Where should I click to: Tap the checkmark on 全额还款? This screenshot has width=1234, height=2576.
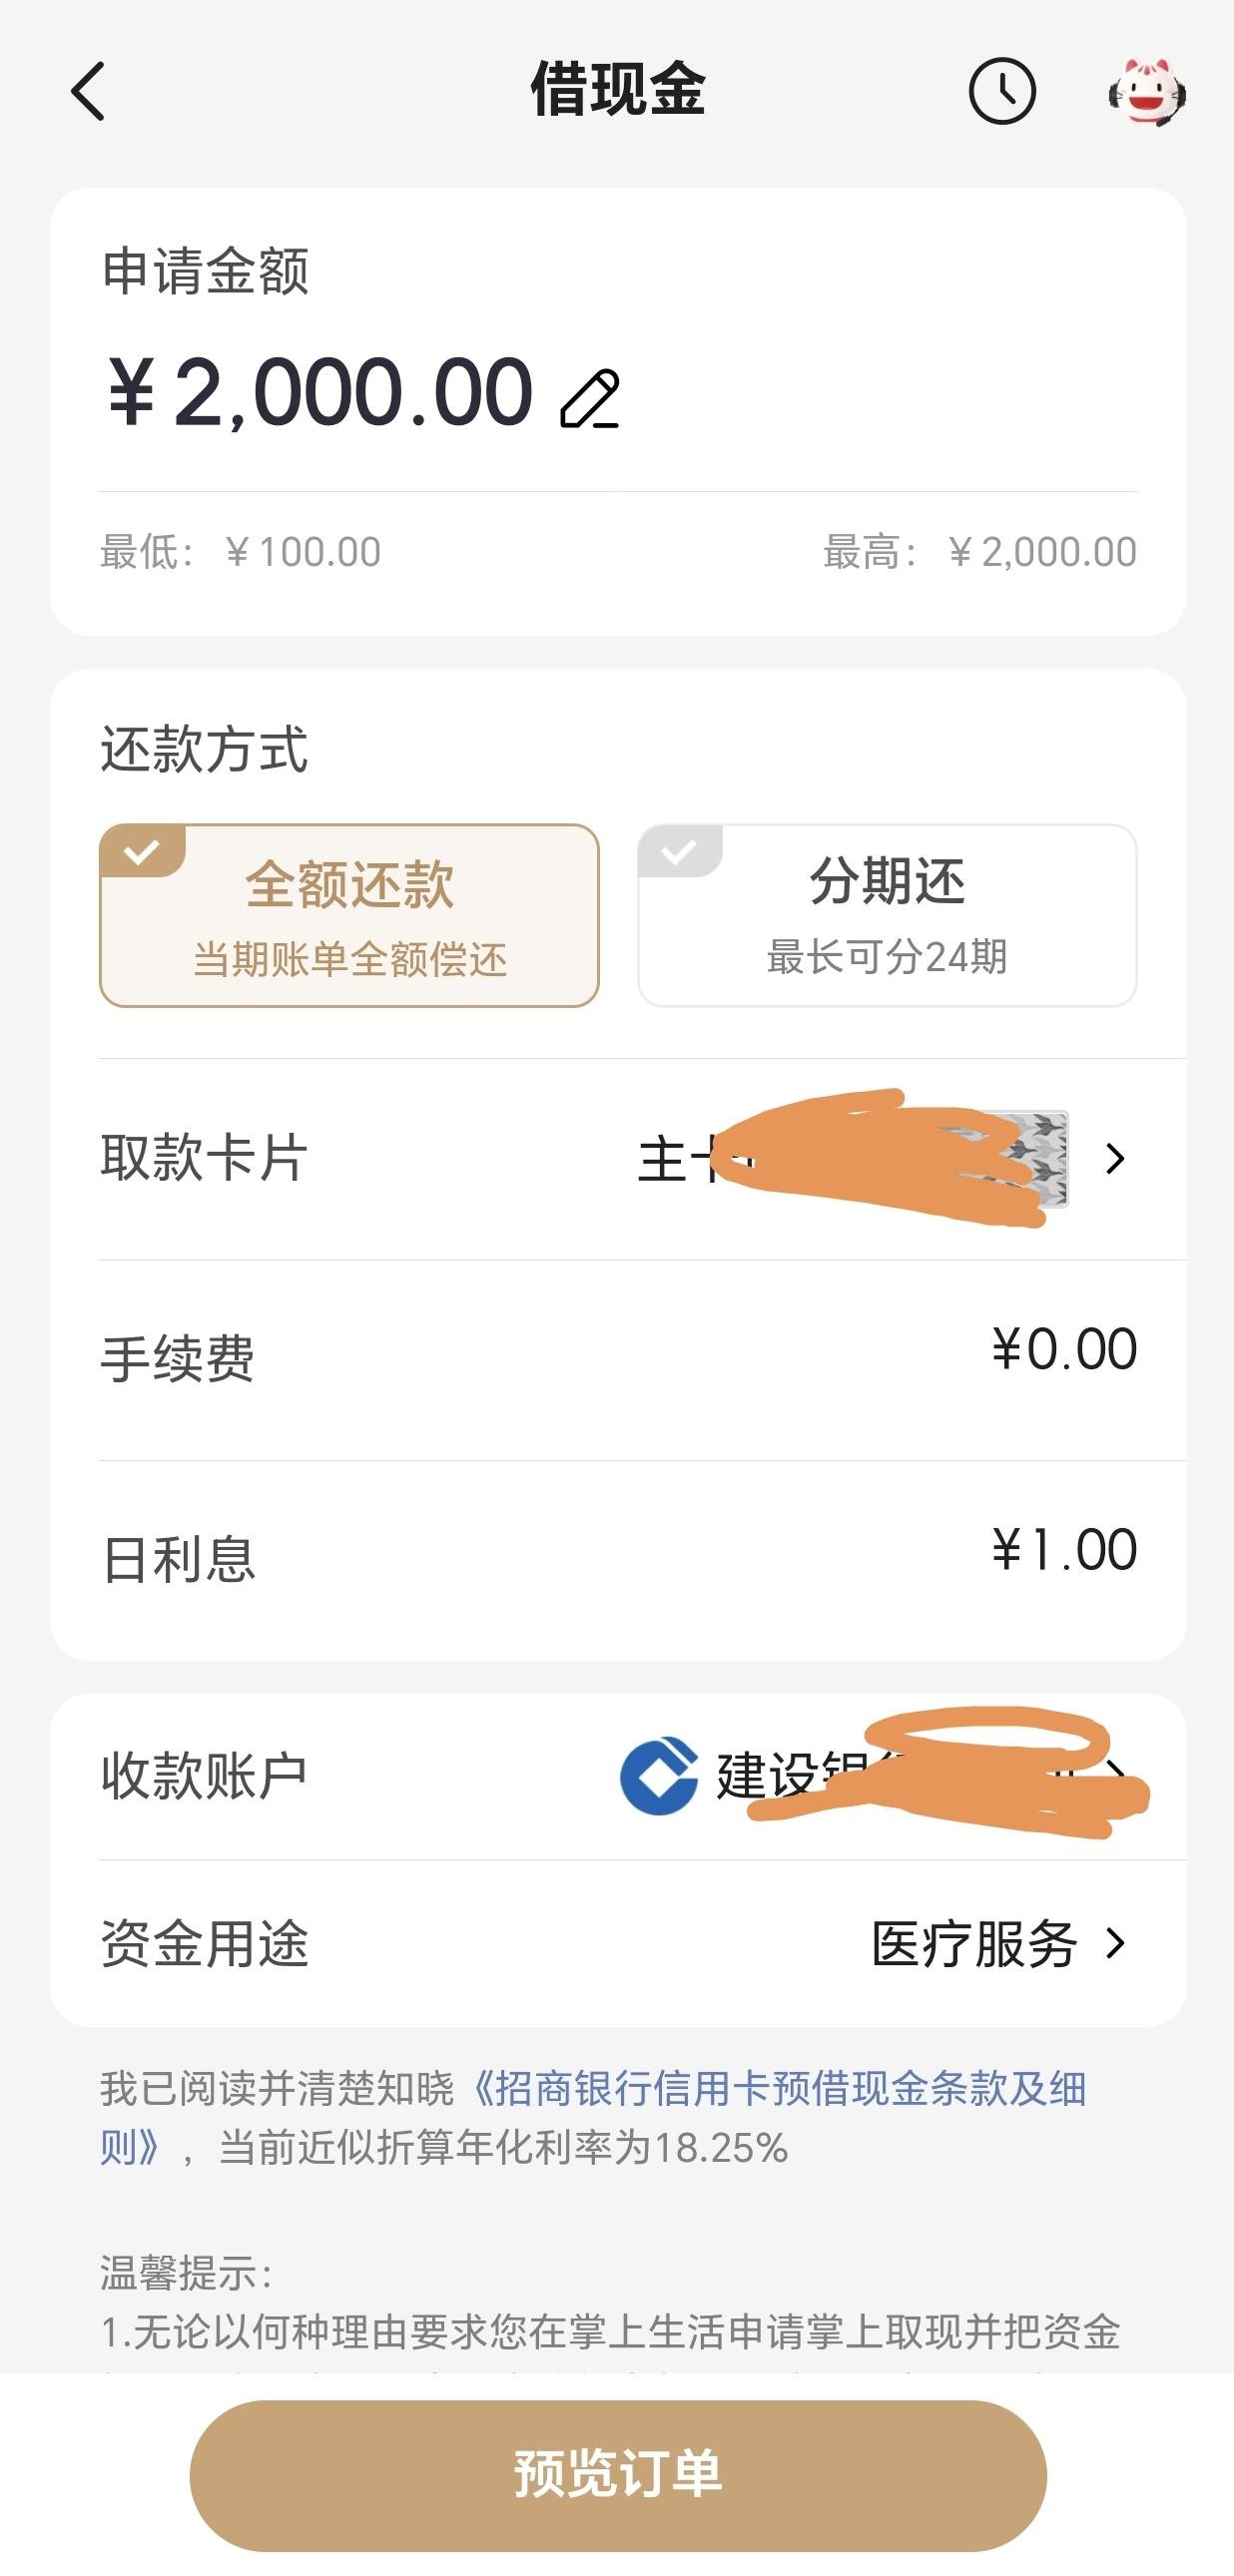click(142, 851)
